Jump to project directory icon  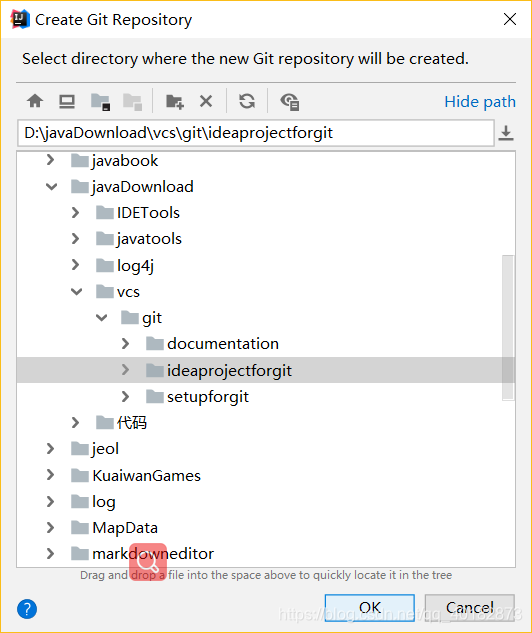tap(100, 102)
